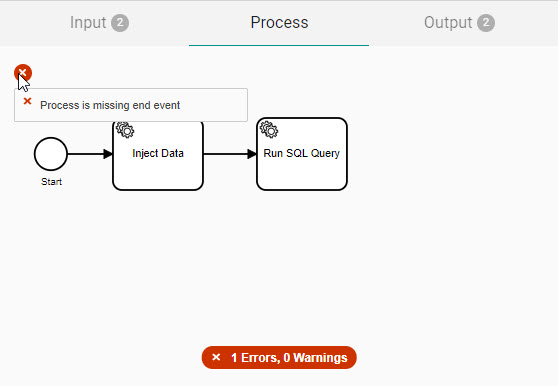Screen dimensions: 558x386
Task: Click the Inject Data label text
Action: click(x=158, y=153)
